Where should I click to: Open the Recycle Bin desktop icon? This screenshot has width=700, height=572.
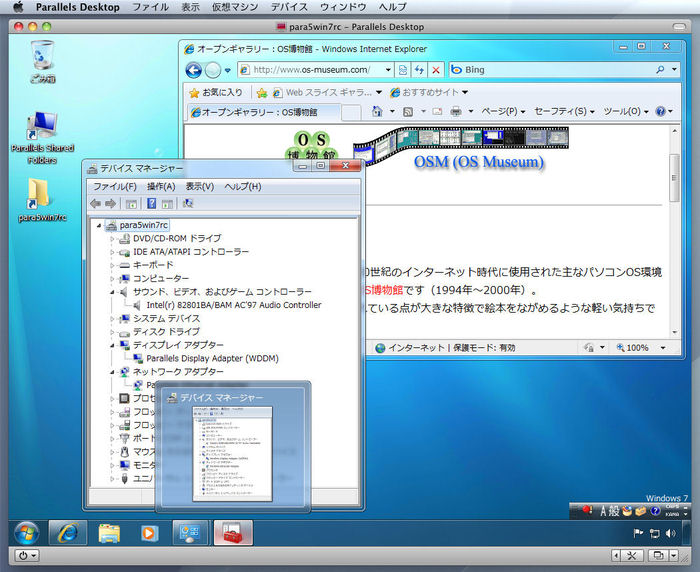43,61
